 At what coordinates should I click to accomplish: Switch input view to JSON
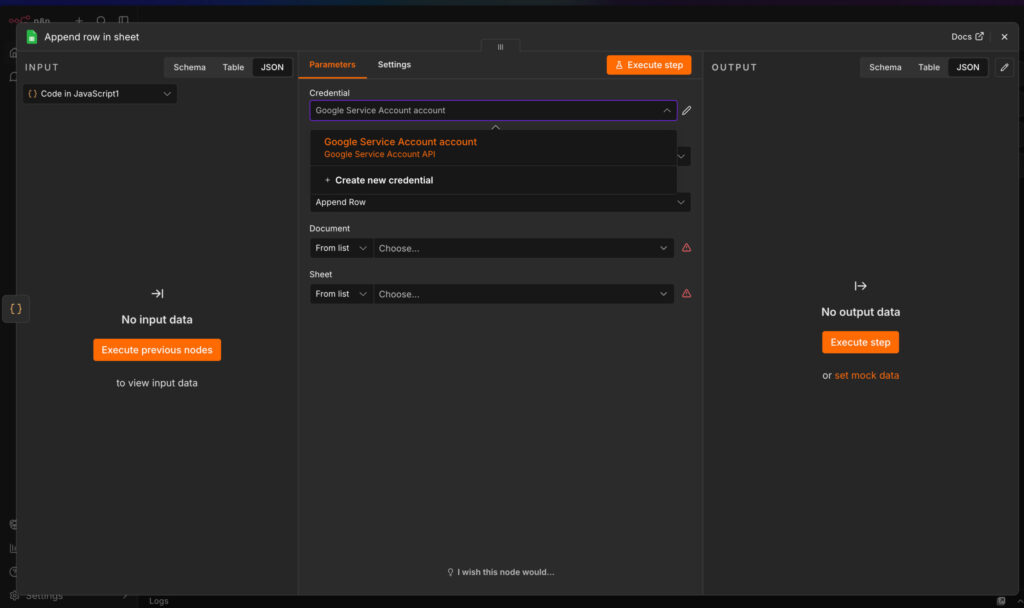pos(272,67)
